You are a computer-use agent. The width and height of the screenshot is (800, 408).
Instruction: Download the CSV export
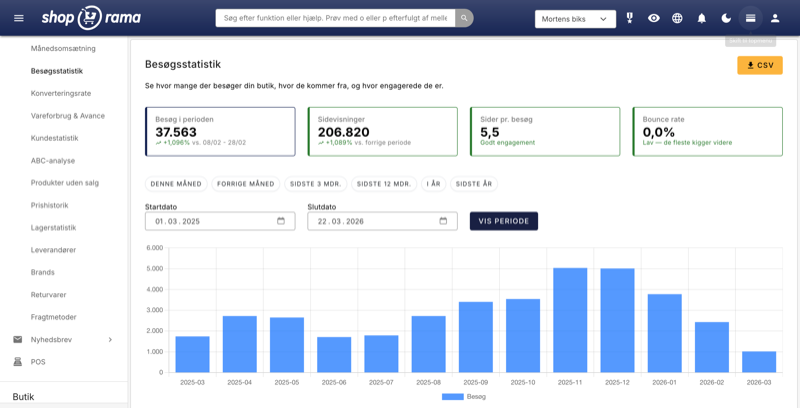click(759, 65)
